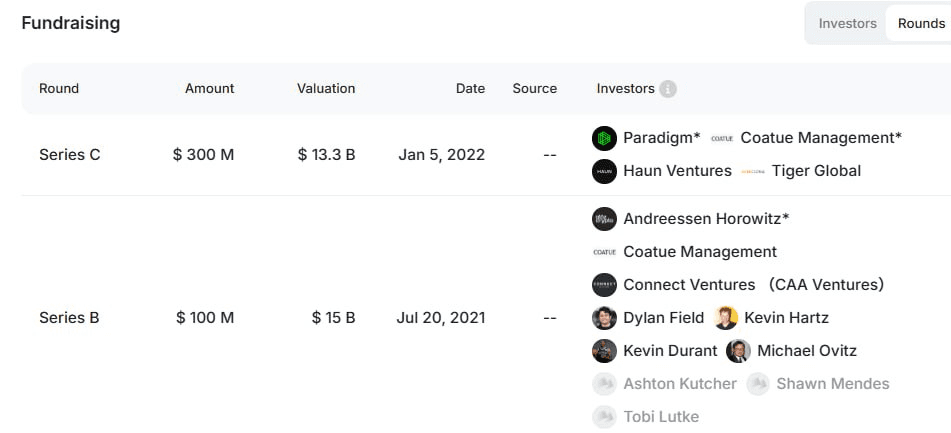Viewport: 951px width, 433px height.
Task: Click Kevin Durant's avatar photo
Action: pos(604,351)
